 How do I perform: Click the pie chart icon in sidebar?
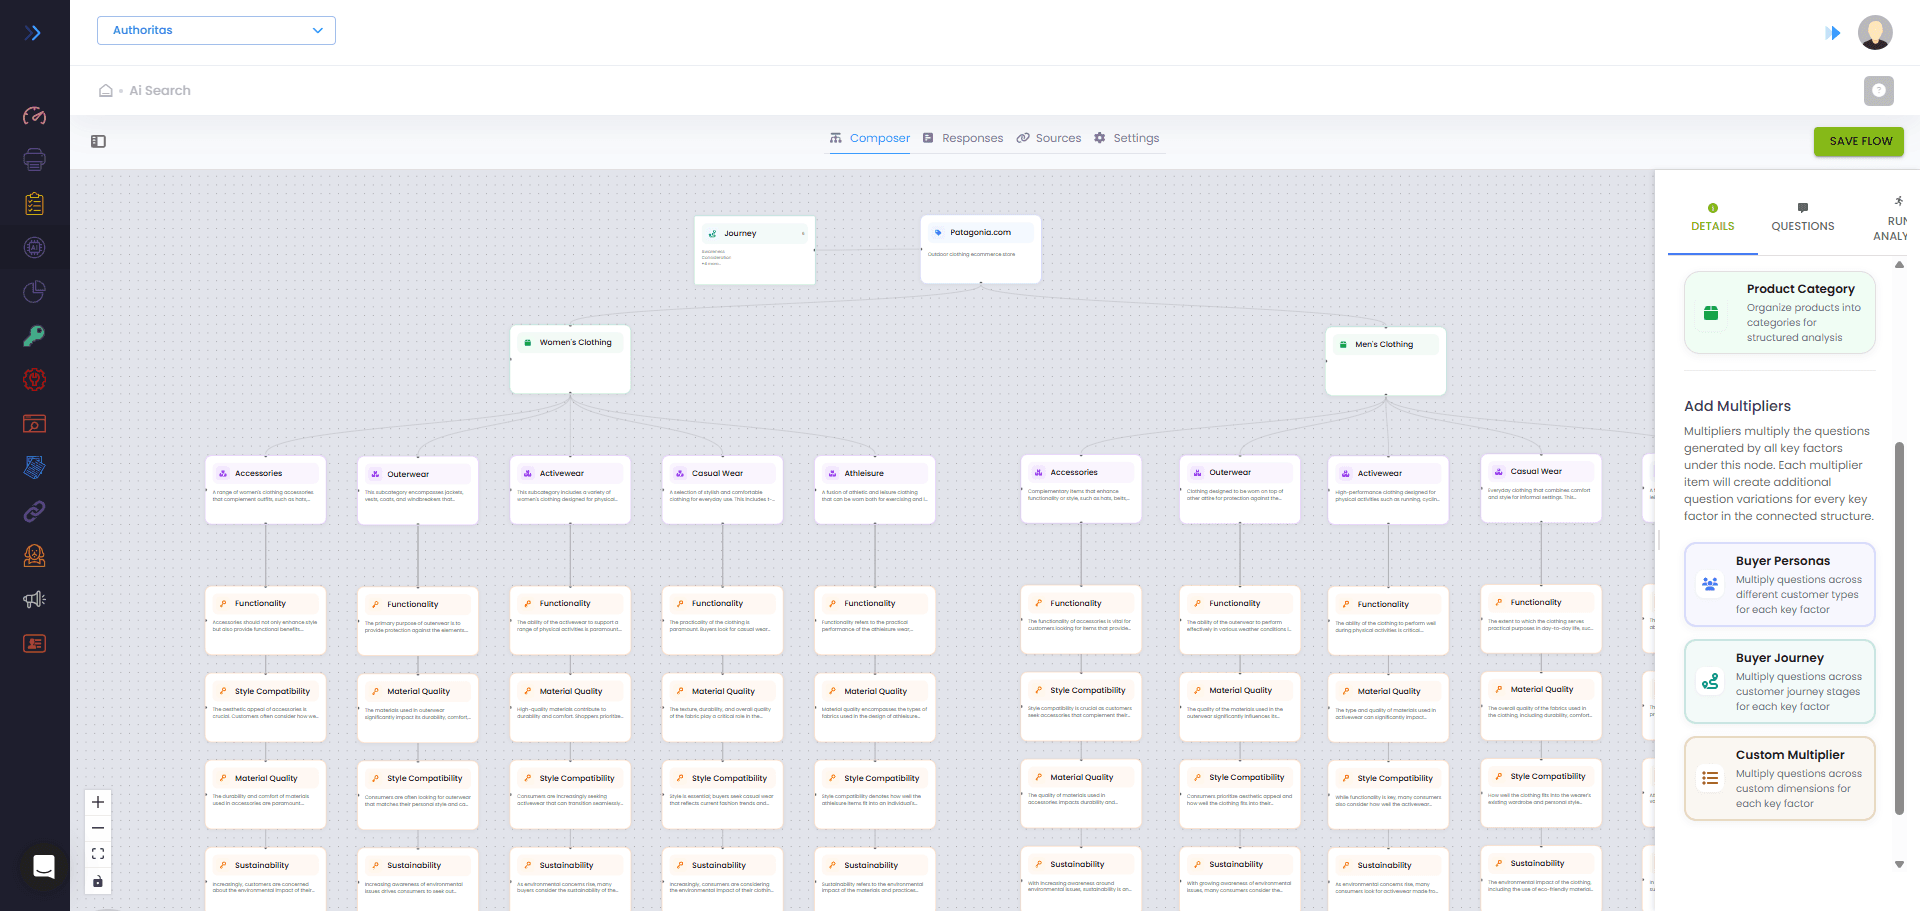34,292
